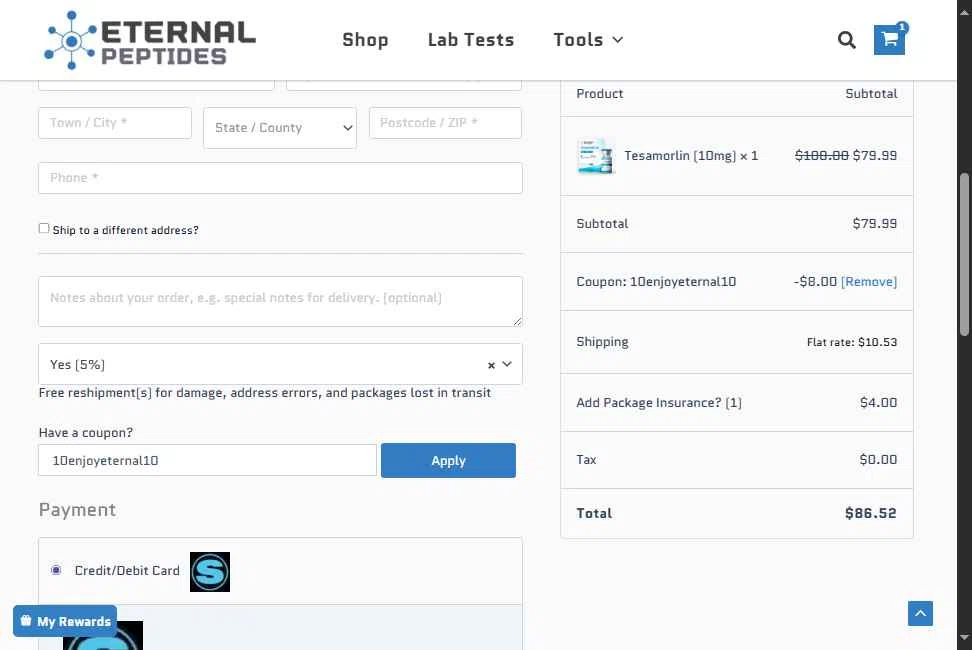Screen dimensions: 972x650
Task: Click the Tesamorlin (10mg) × 1 product name
Action: pyautogui.click(x=691, y=156)
